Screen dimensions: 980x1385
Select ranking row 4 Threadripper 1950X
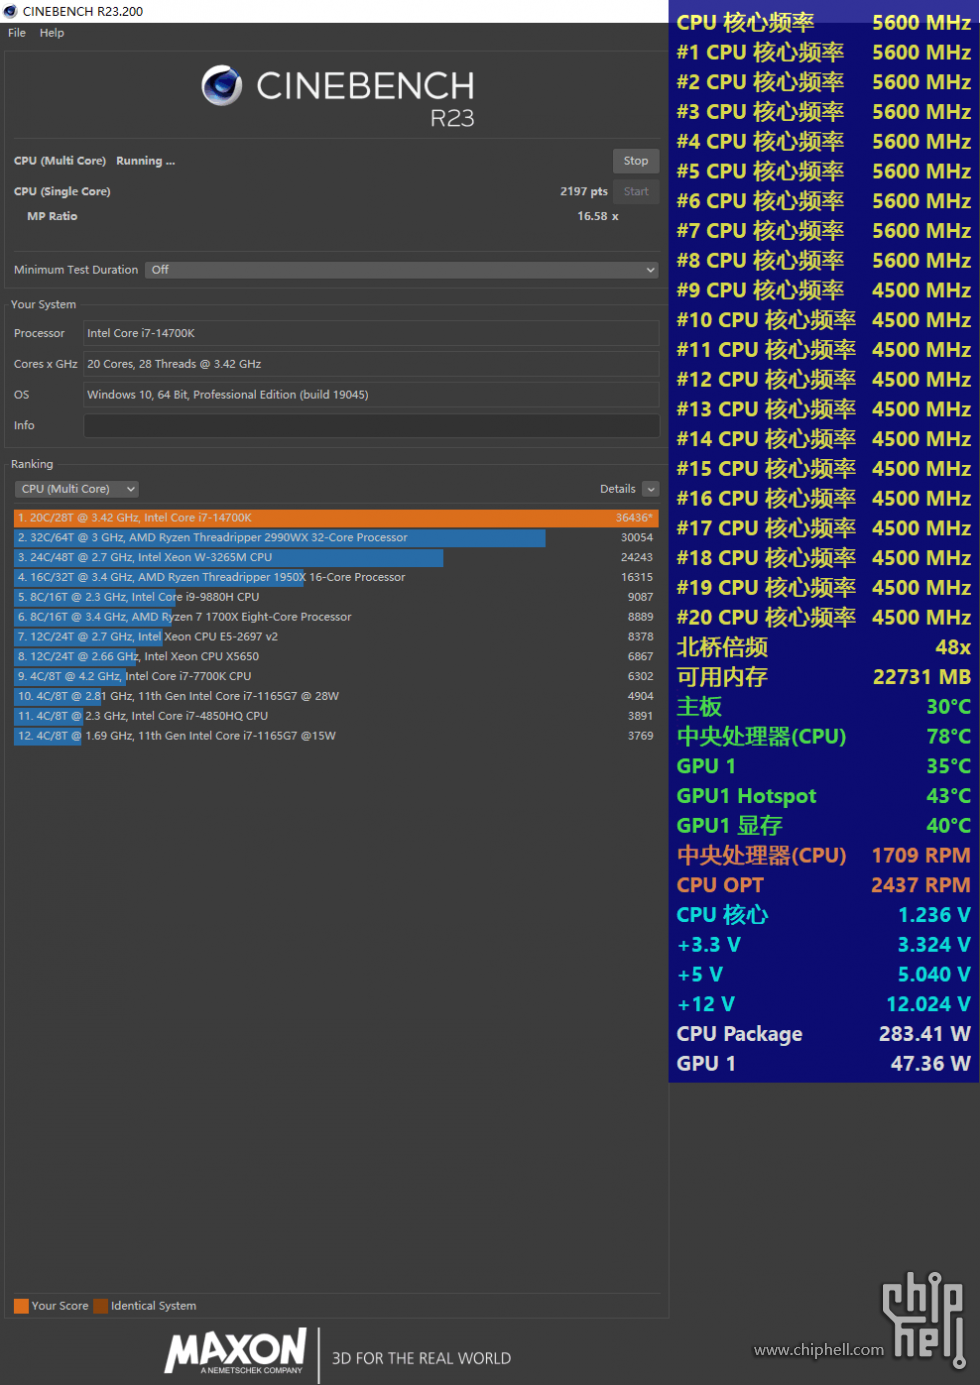click(336, 577)
